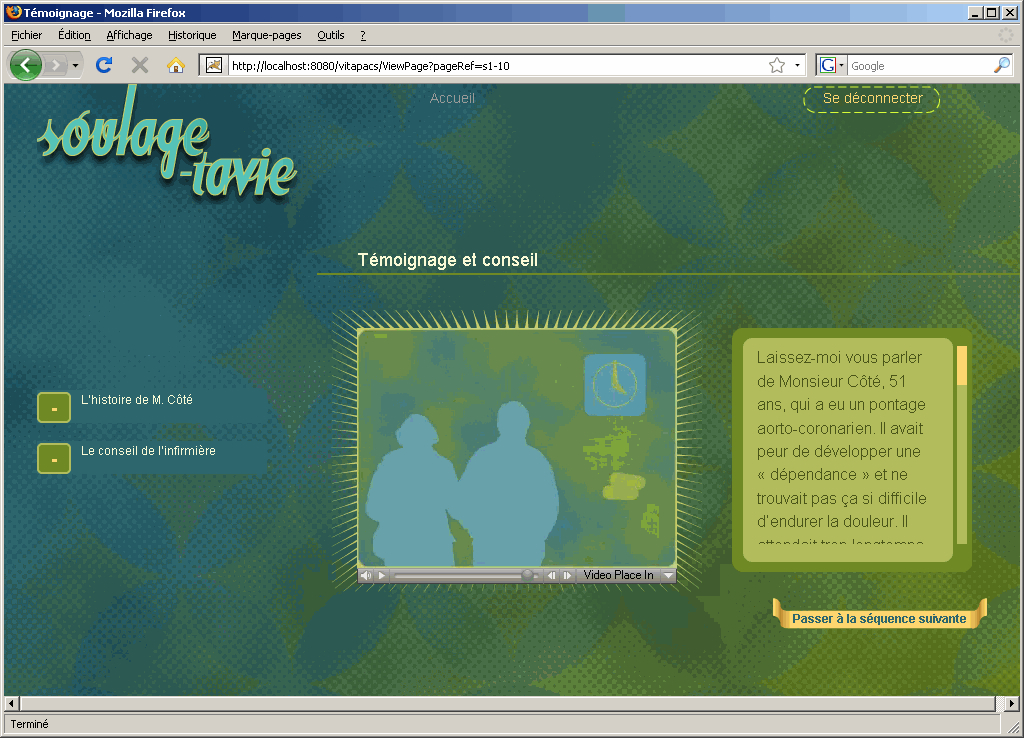The image size is (1024, 738).
Task: Click the search magnifier icon
Action: click(x=1001, y=66)
